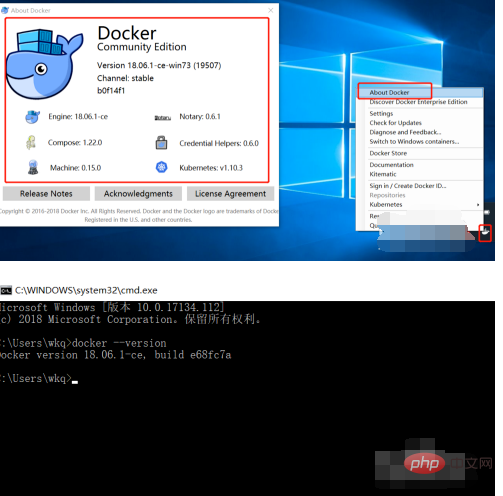Click the docker --version command line
Viewport: 503px width, 496px height.
coord(83,343)
